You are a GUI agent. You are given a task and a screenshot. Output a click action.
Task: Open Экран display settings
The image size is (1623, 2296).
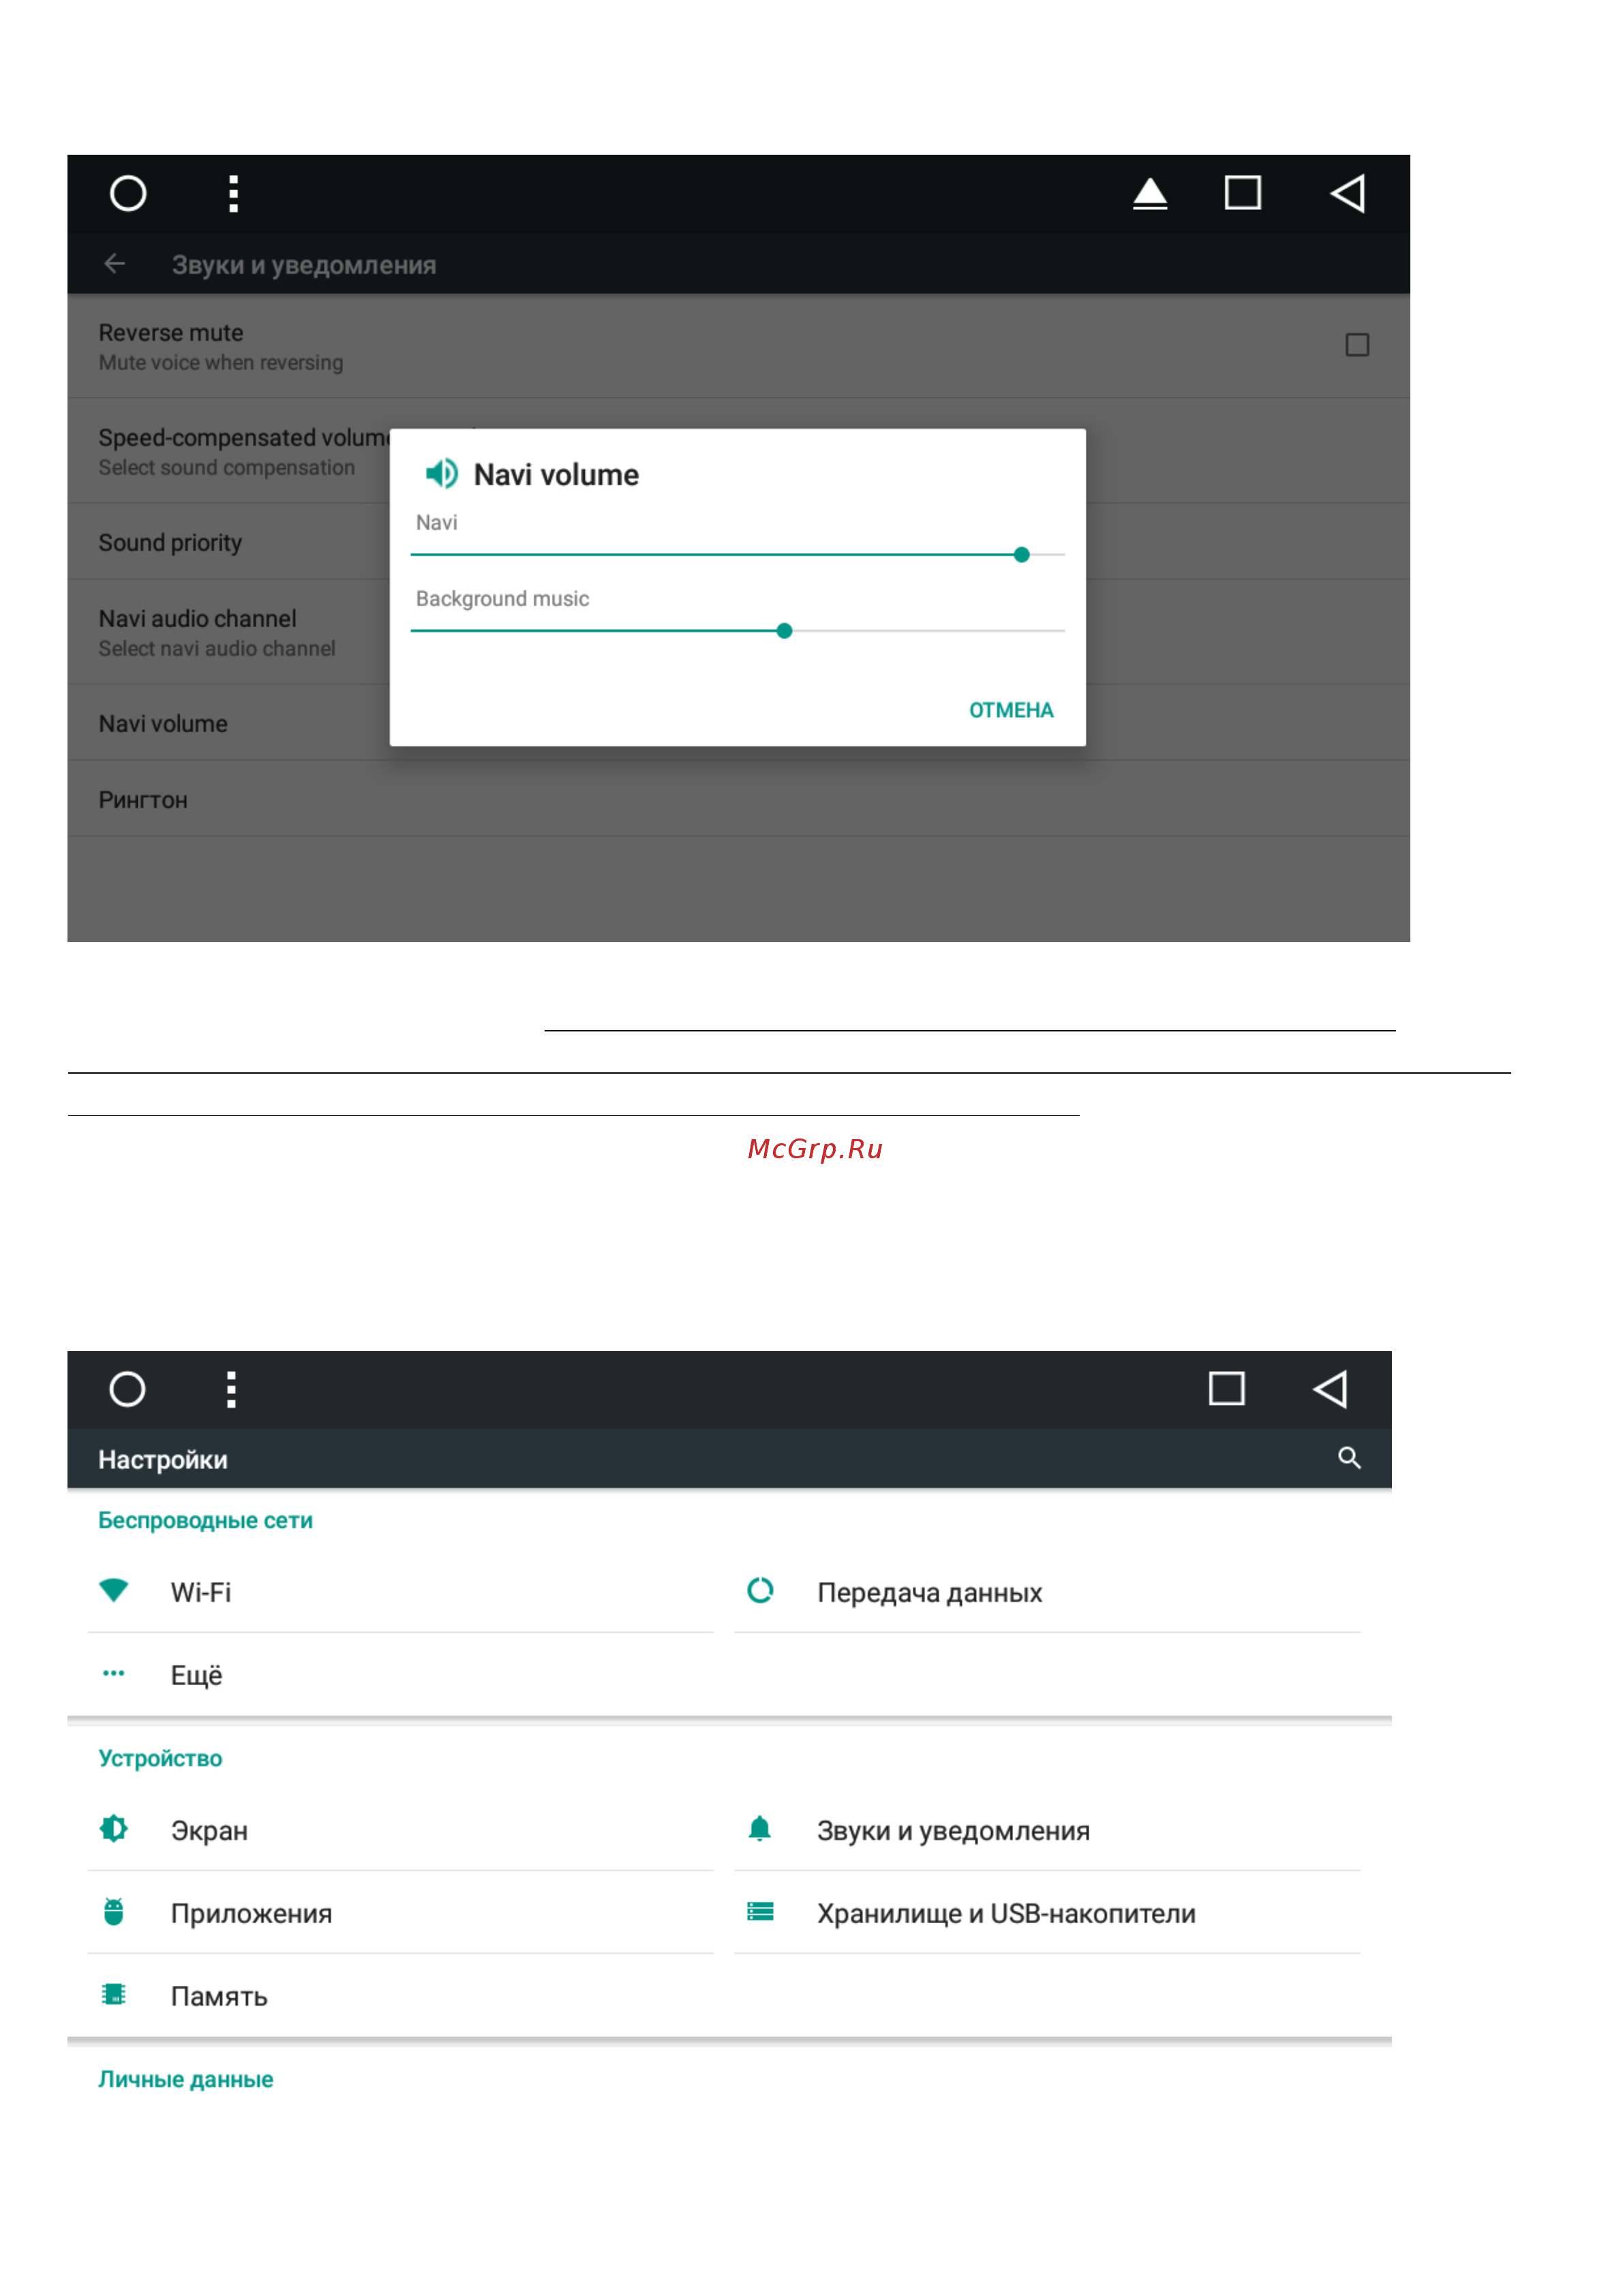point(401,1831)
